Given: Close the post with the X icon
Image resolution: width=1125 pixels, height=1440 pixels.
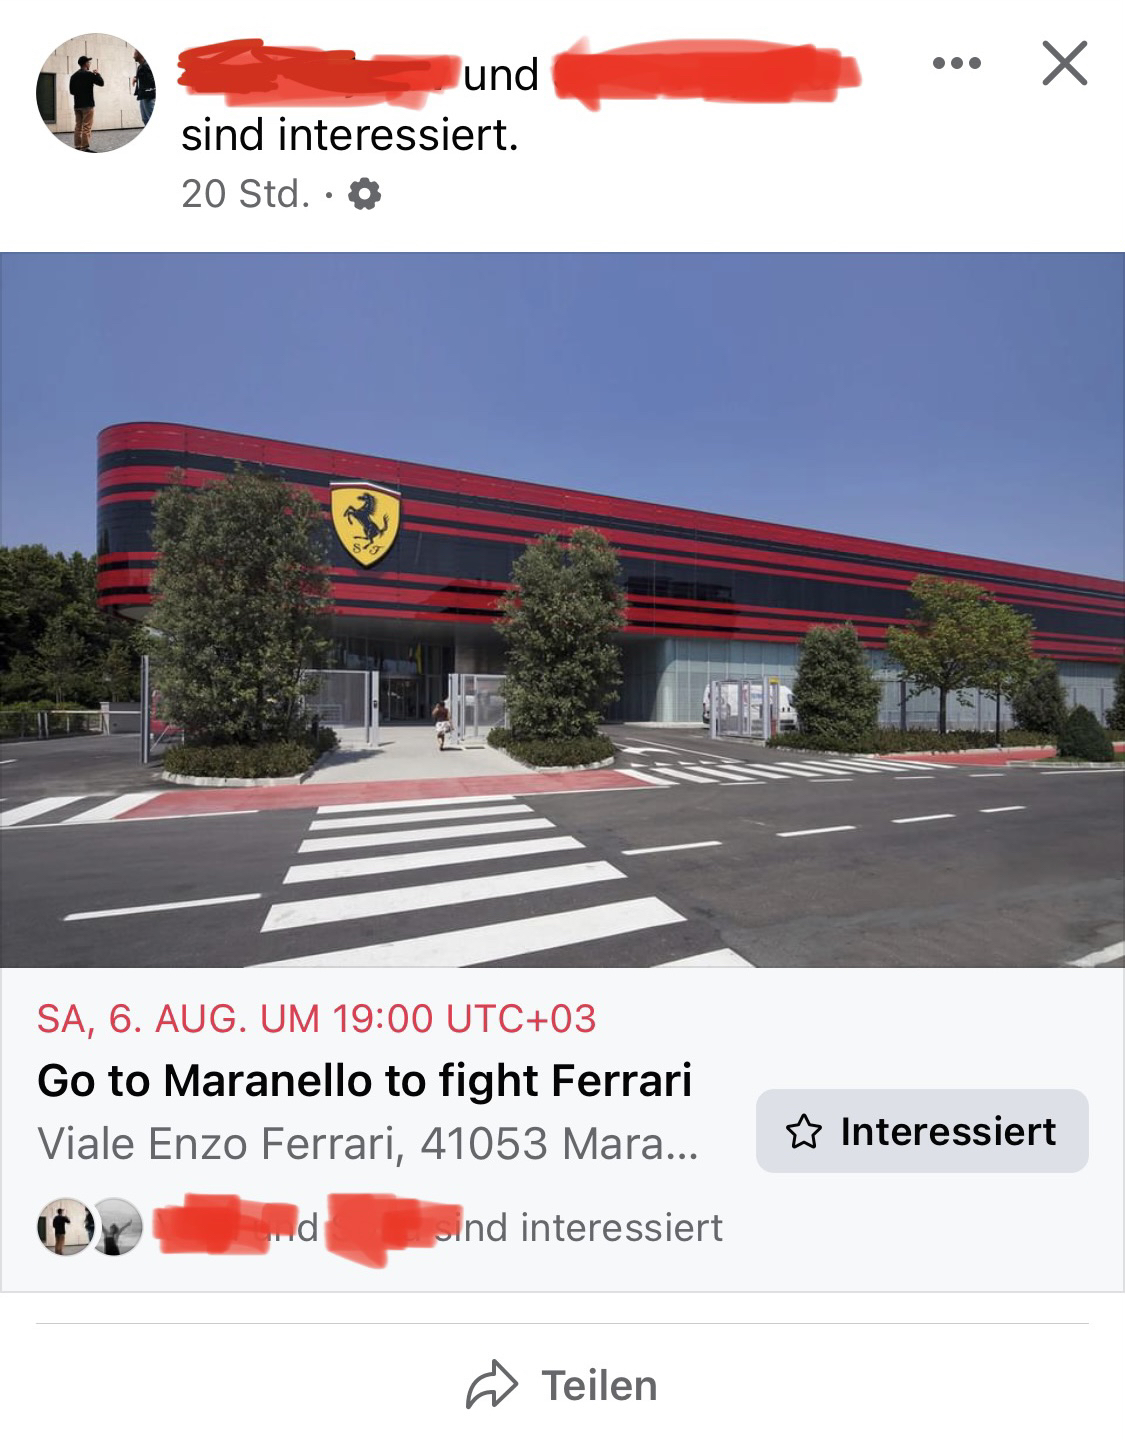Looking at the screenshot, I should (x=1064, y=64).
